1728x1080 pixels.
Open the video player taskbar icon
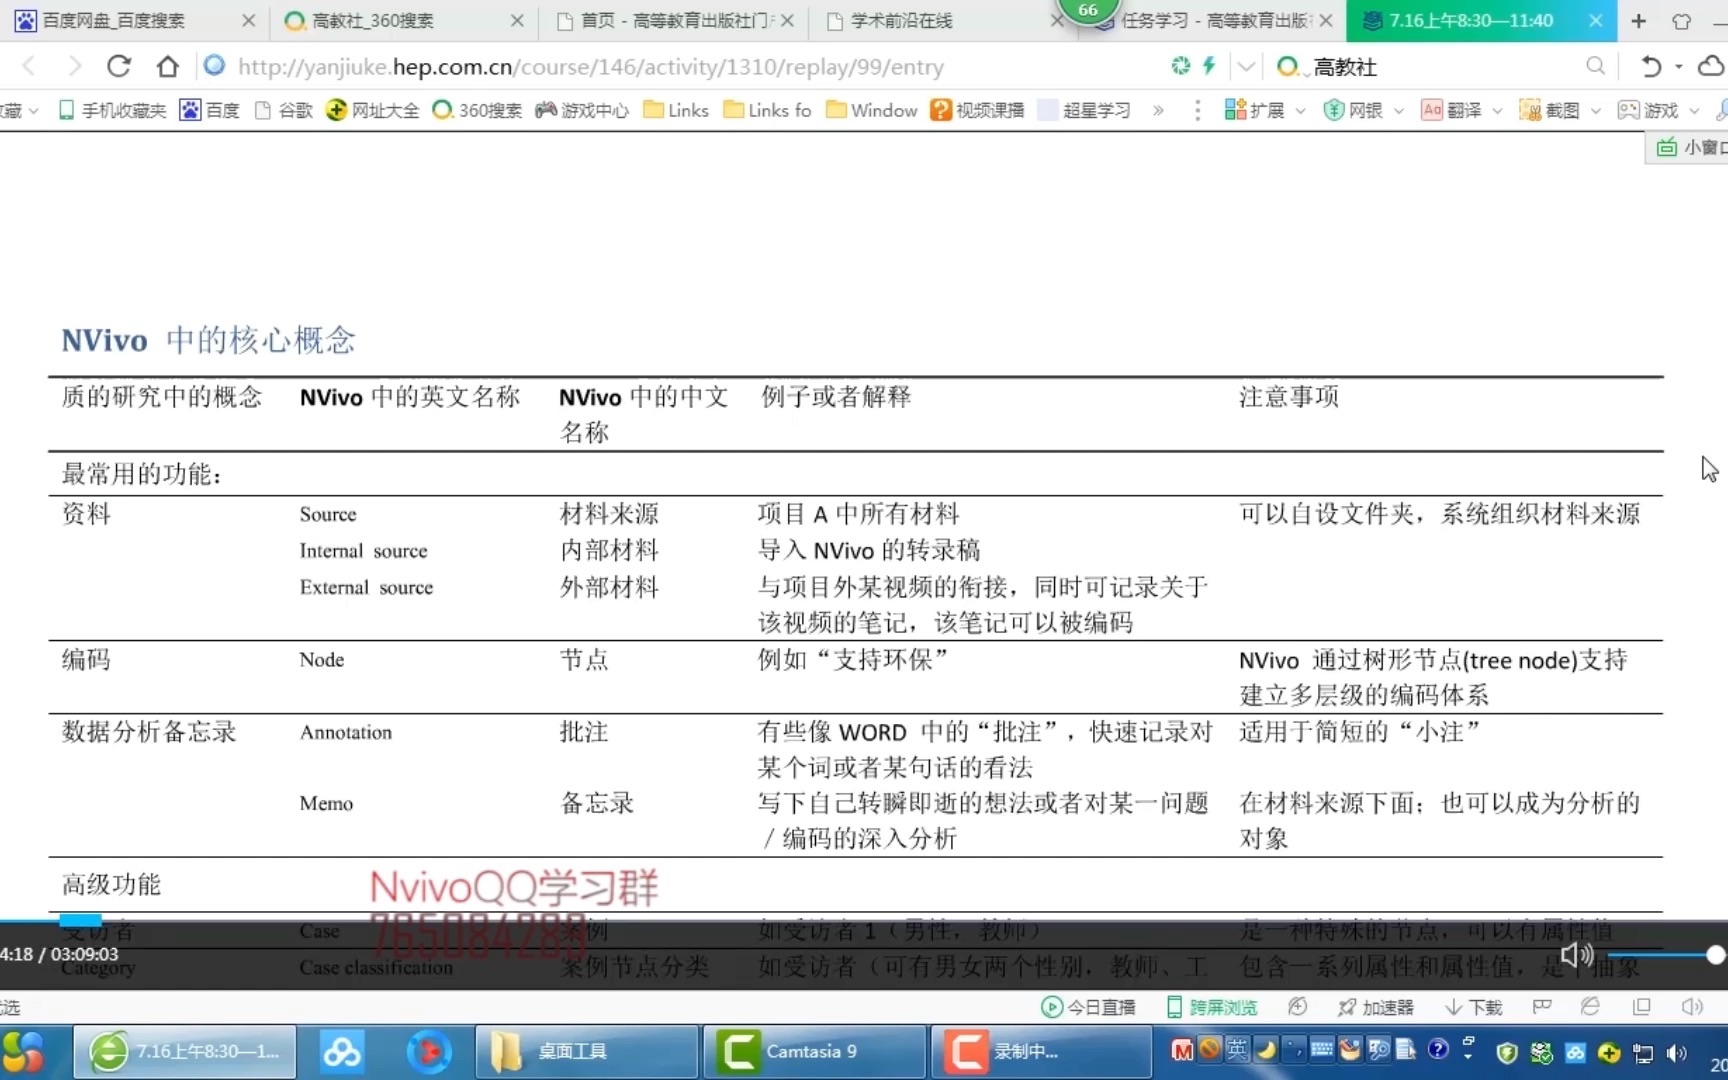[428, 1052]
